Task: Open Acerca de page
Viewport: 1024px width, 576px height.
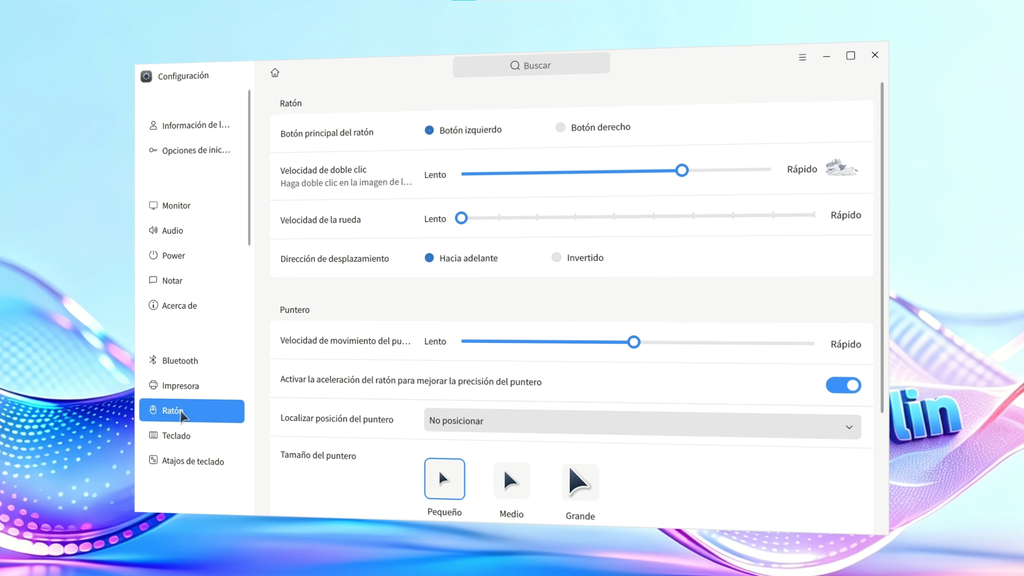Action: [192, 306]
